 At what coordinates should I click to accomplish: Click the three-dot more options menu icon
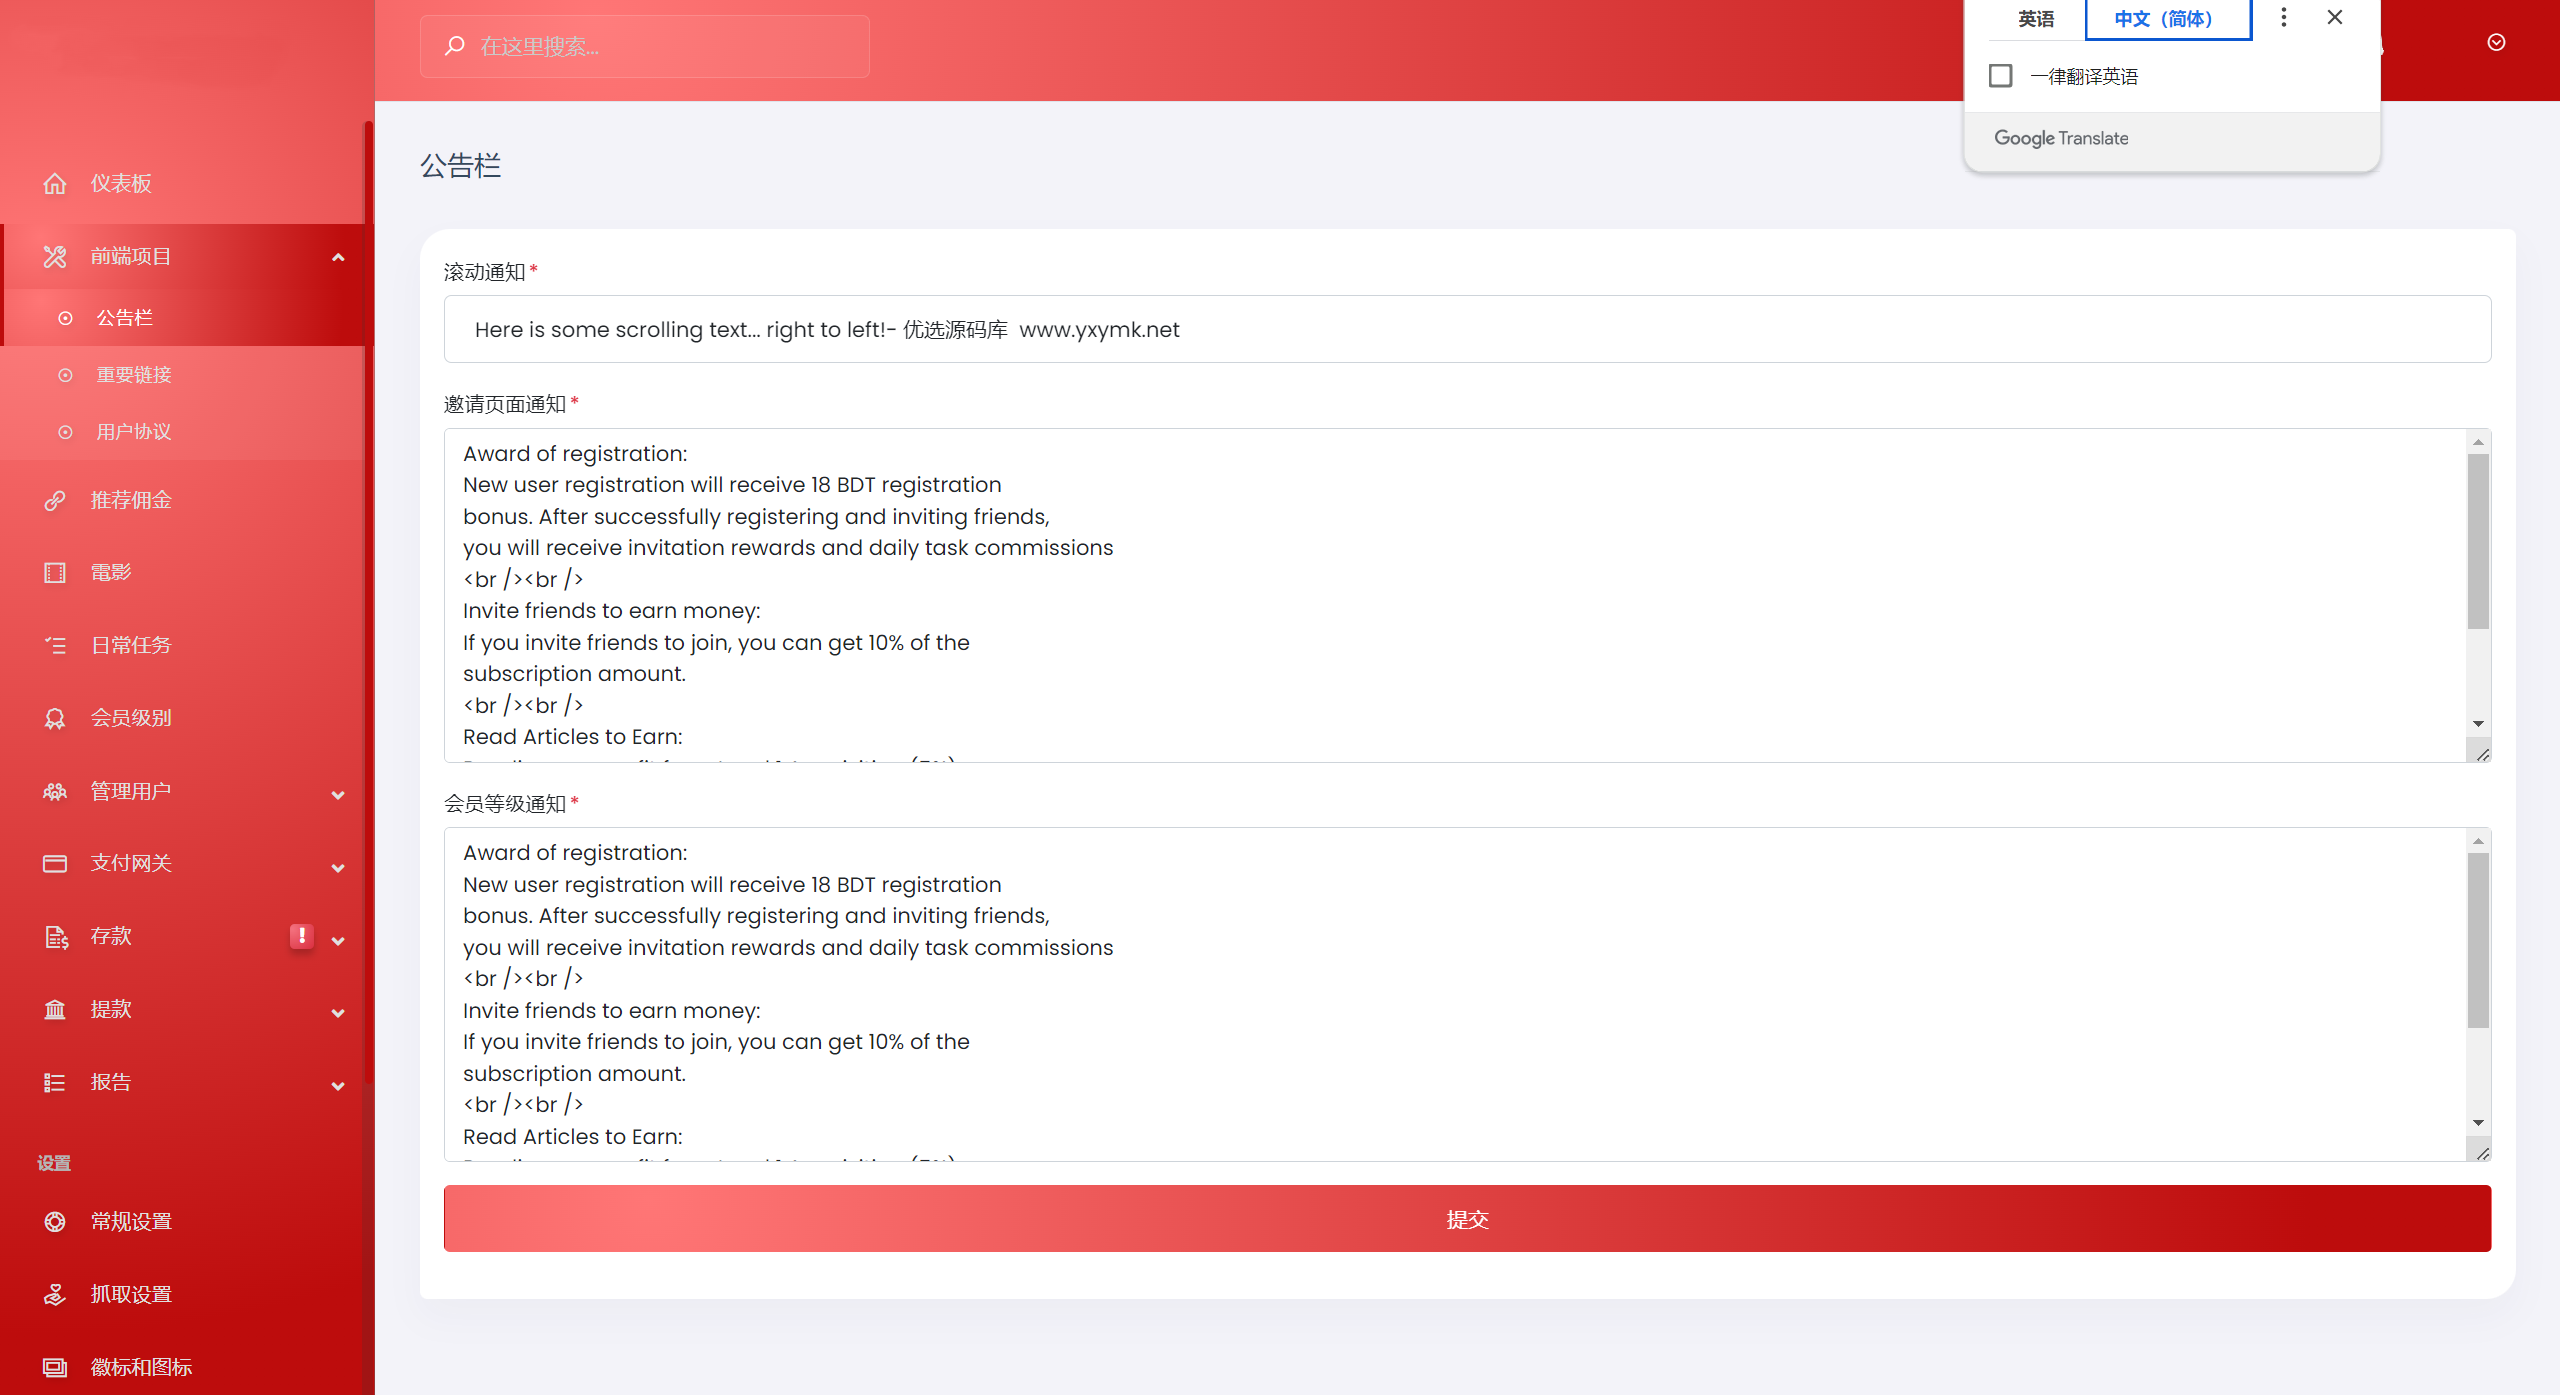click(2284, 17)
